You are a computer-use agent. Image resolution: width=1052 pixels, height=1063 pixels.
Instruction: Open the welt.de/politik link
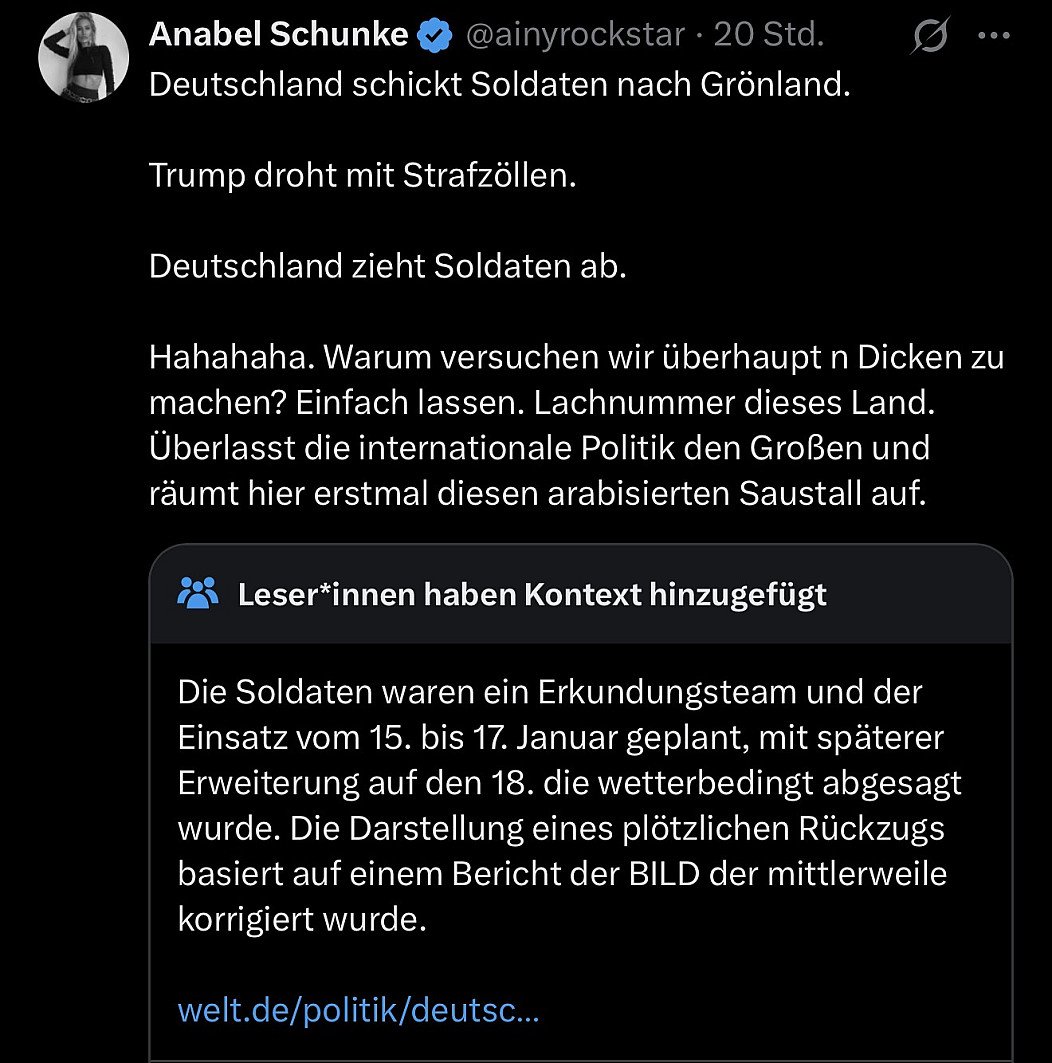tap(358, 1010)
